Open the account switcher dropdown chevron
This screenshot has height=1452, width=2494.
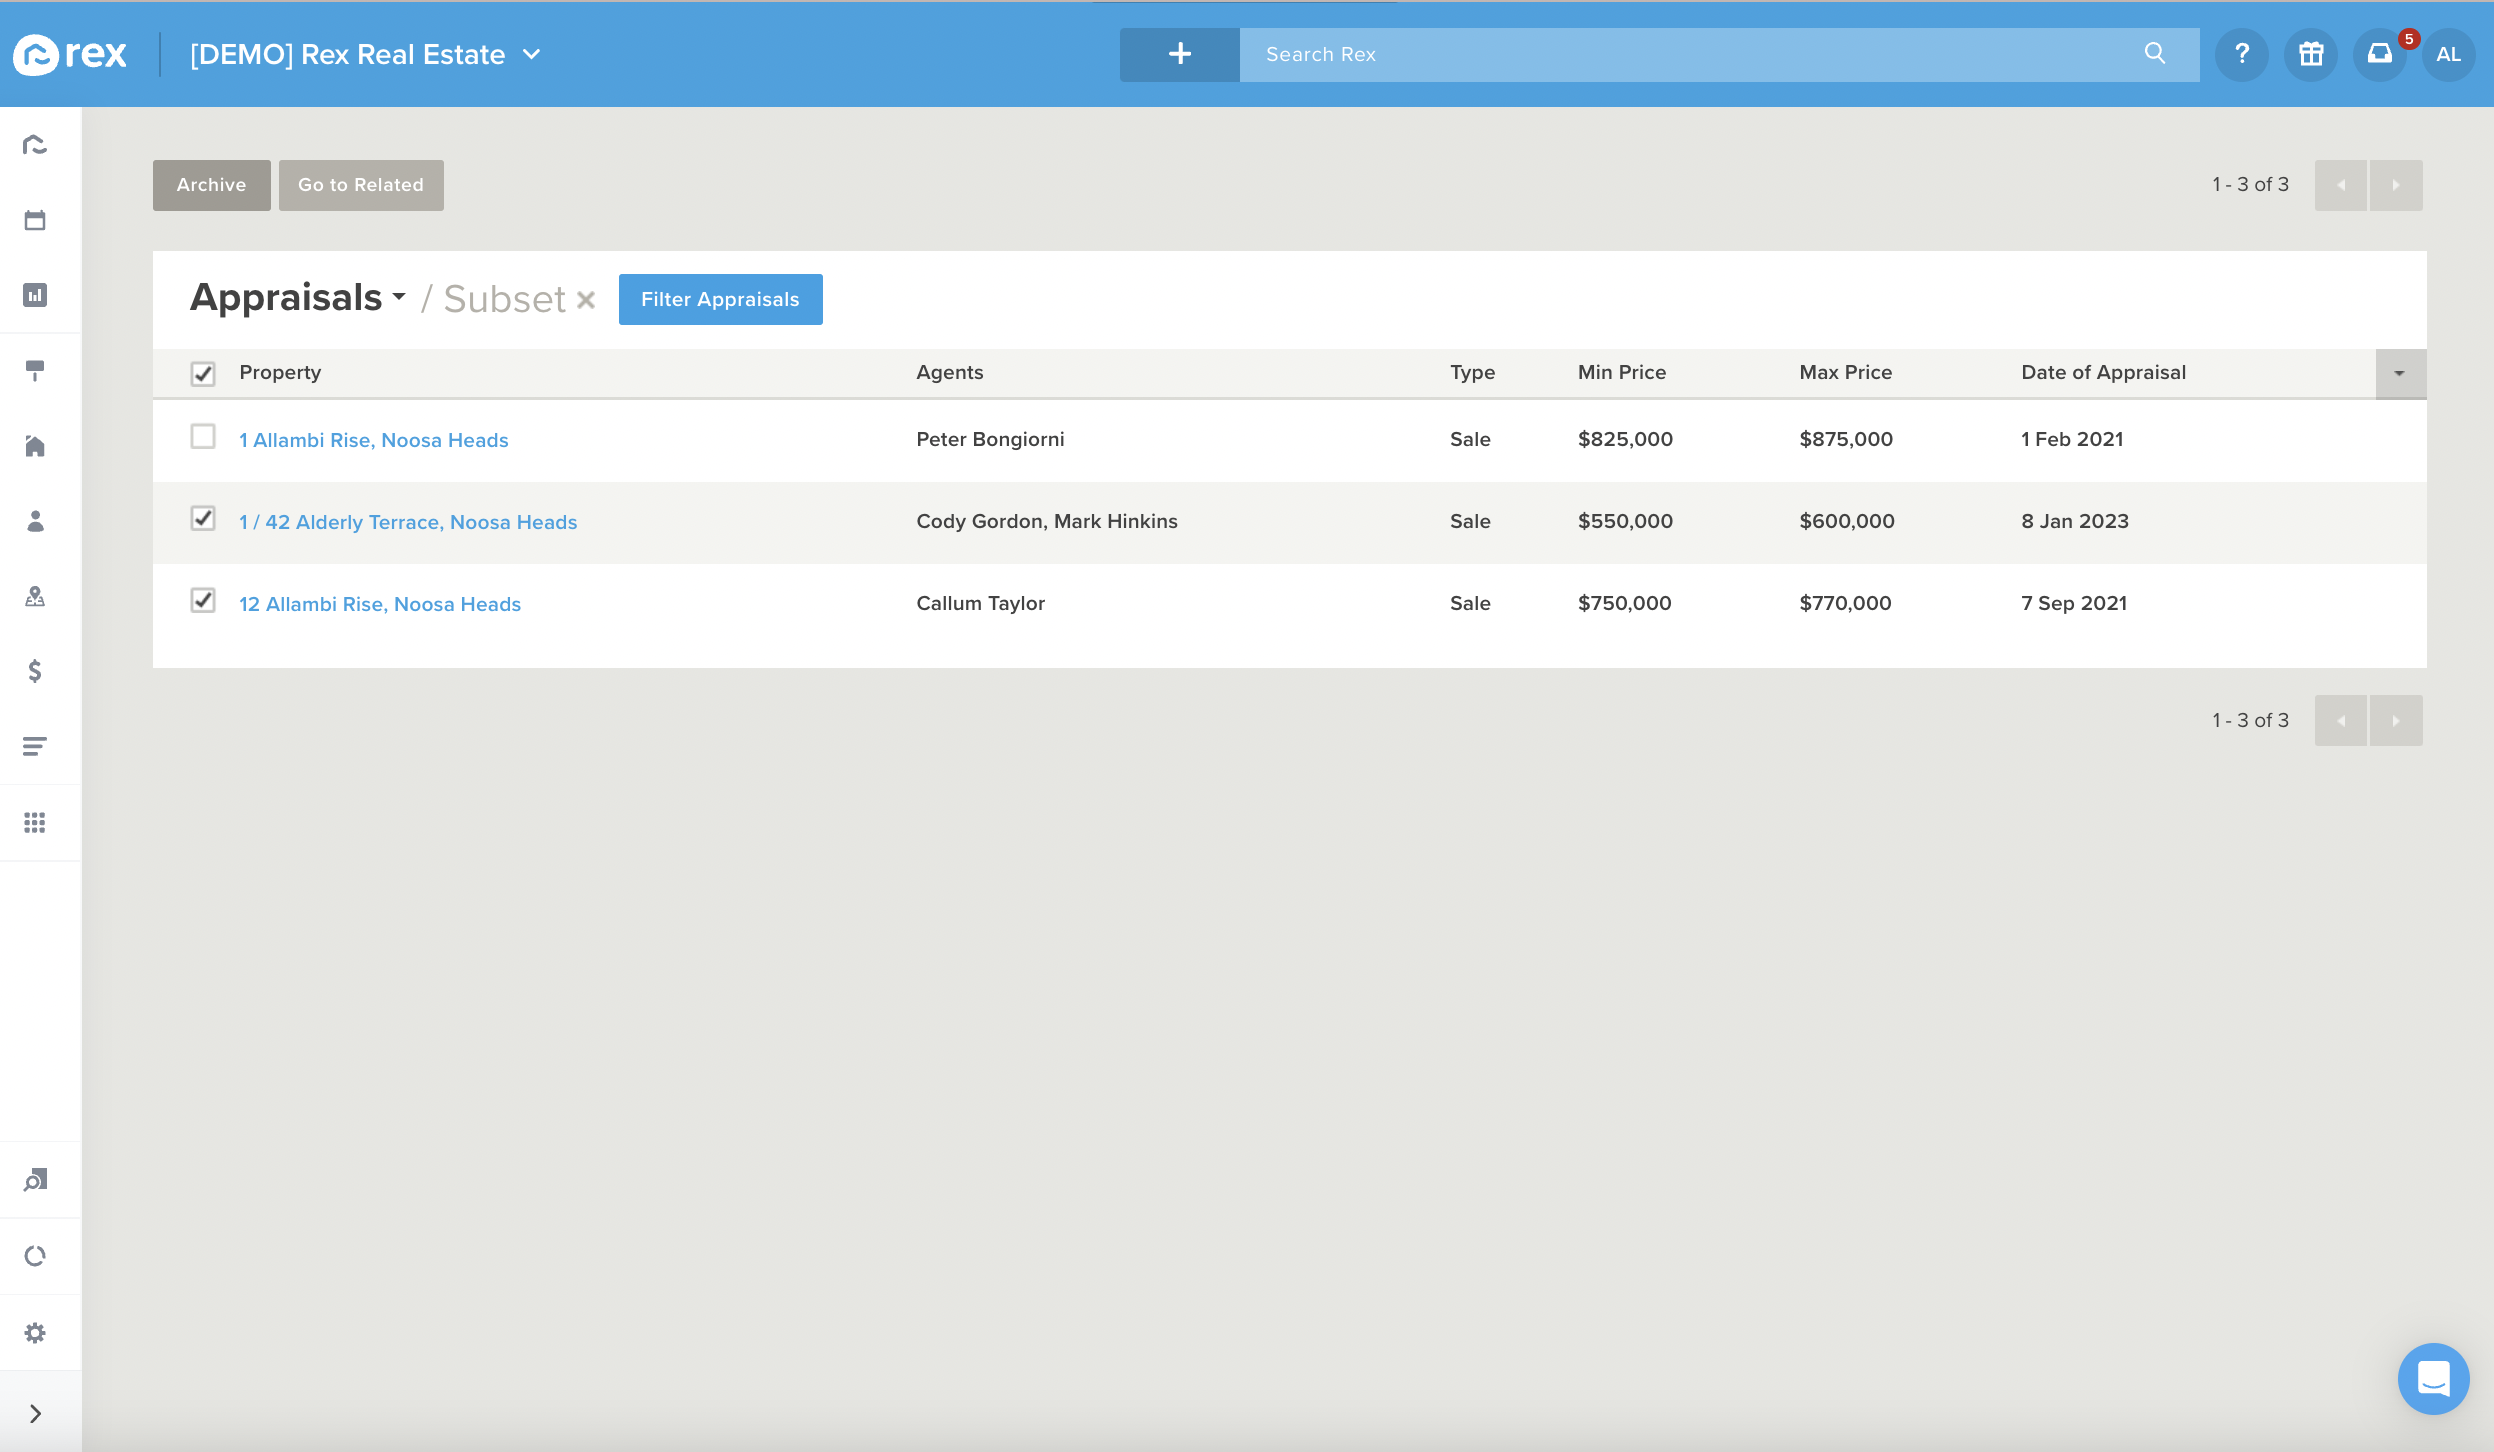click(x=532, y=54)
